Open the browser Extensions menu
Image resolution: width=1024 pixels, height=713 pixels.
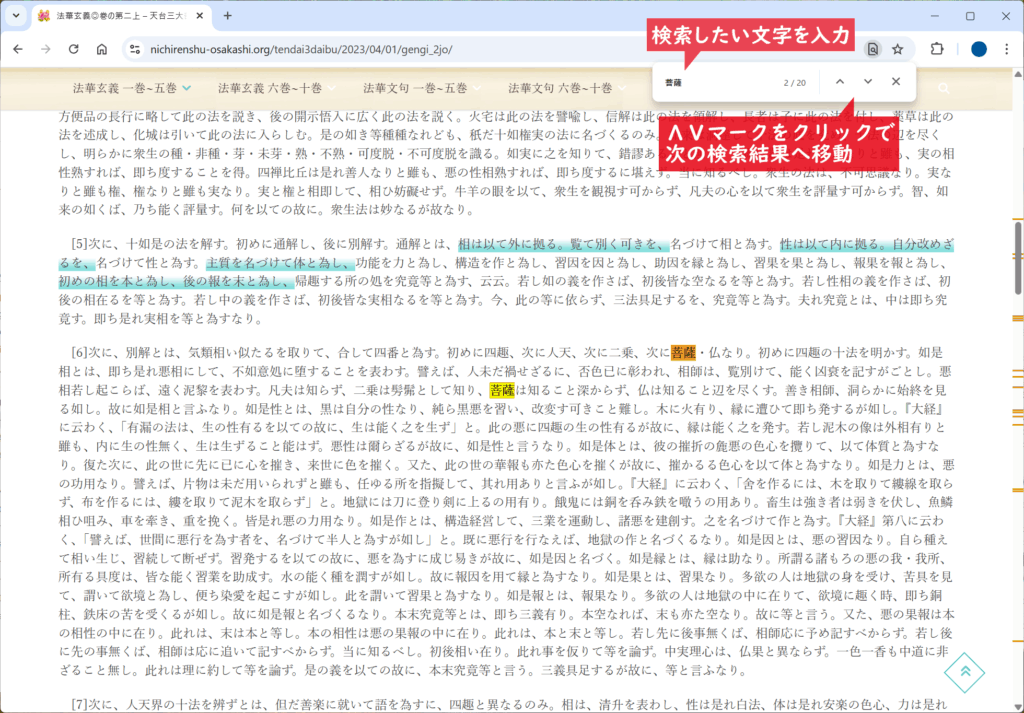pyautogui.click(x=937, y=49)
